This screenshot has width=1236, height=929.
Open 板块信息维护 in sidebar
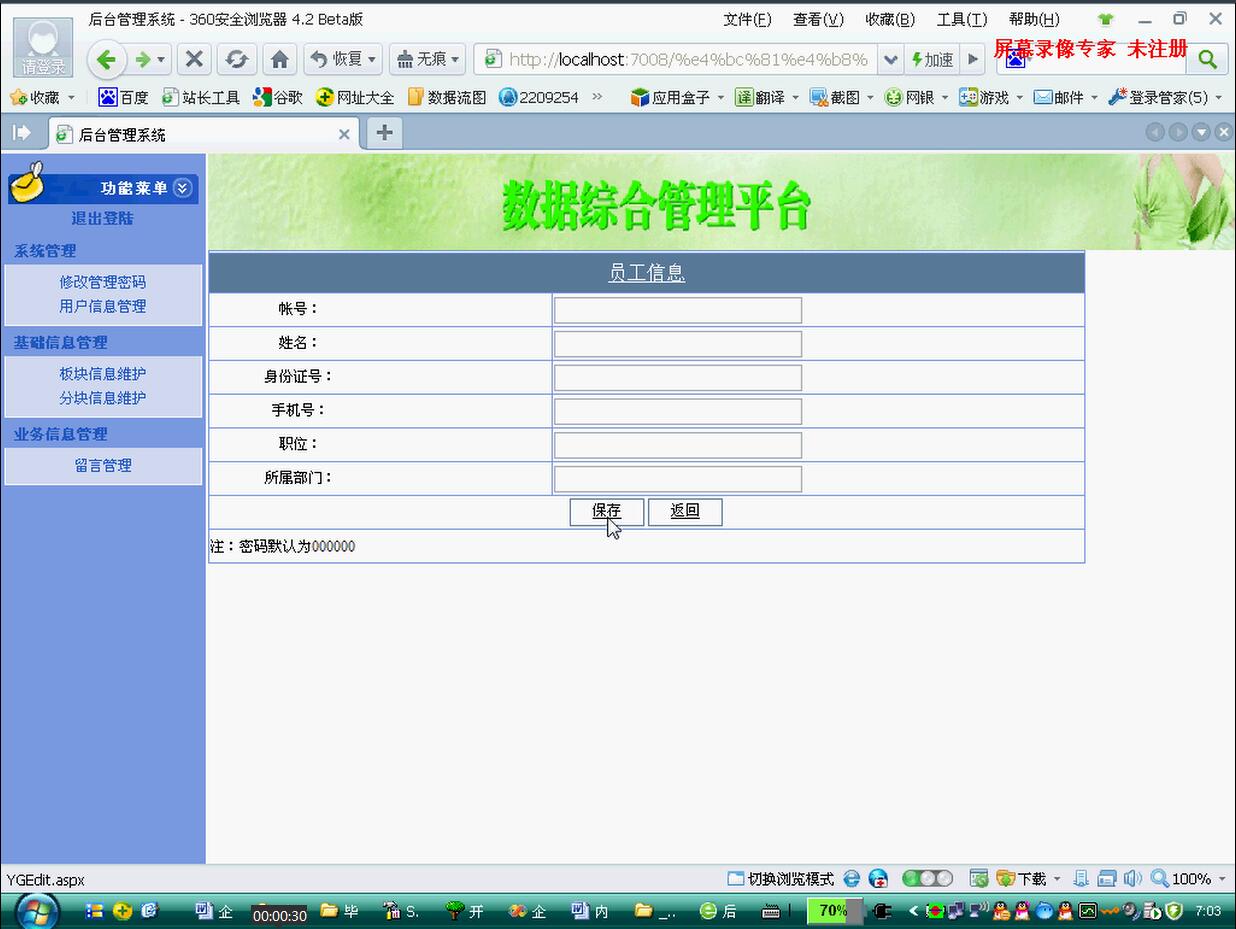coord(102,374)
